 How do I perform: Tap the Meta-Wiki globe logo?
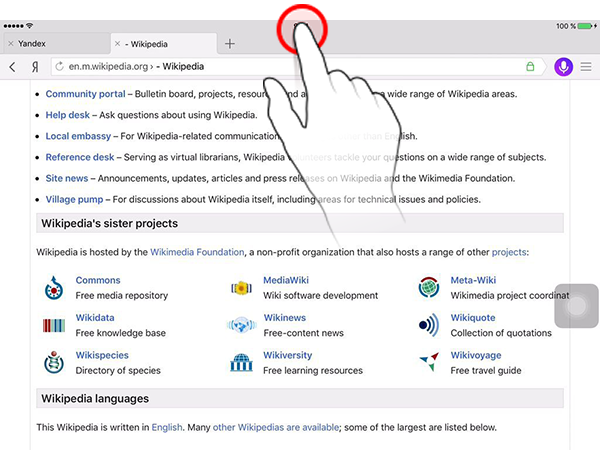tap(429, 288)
